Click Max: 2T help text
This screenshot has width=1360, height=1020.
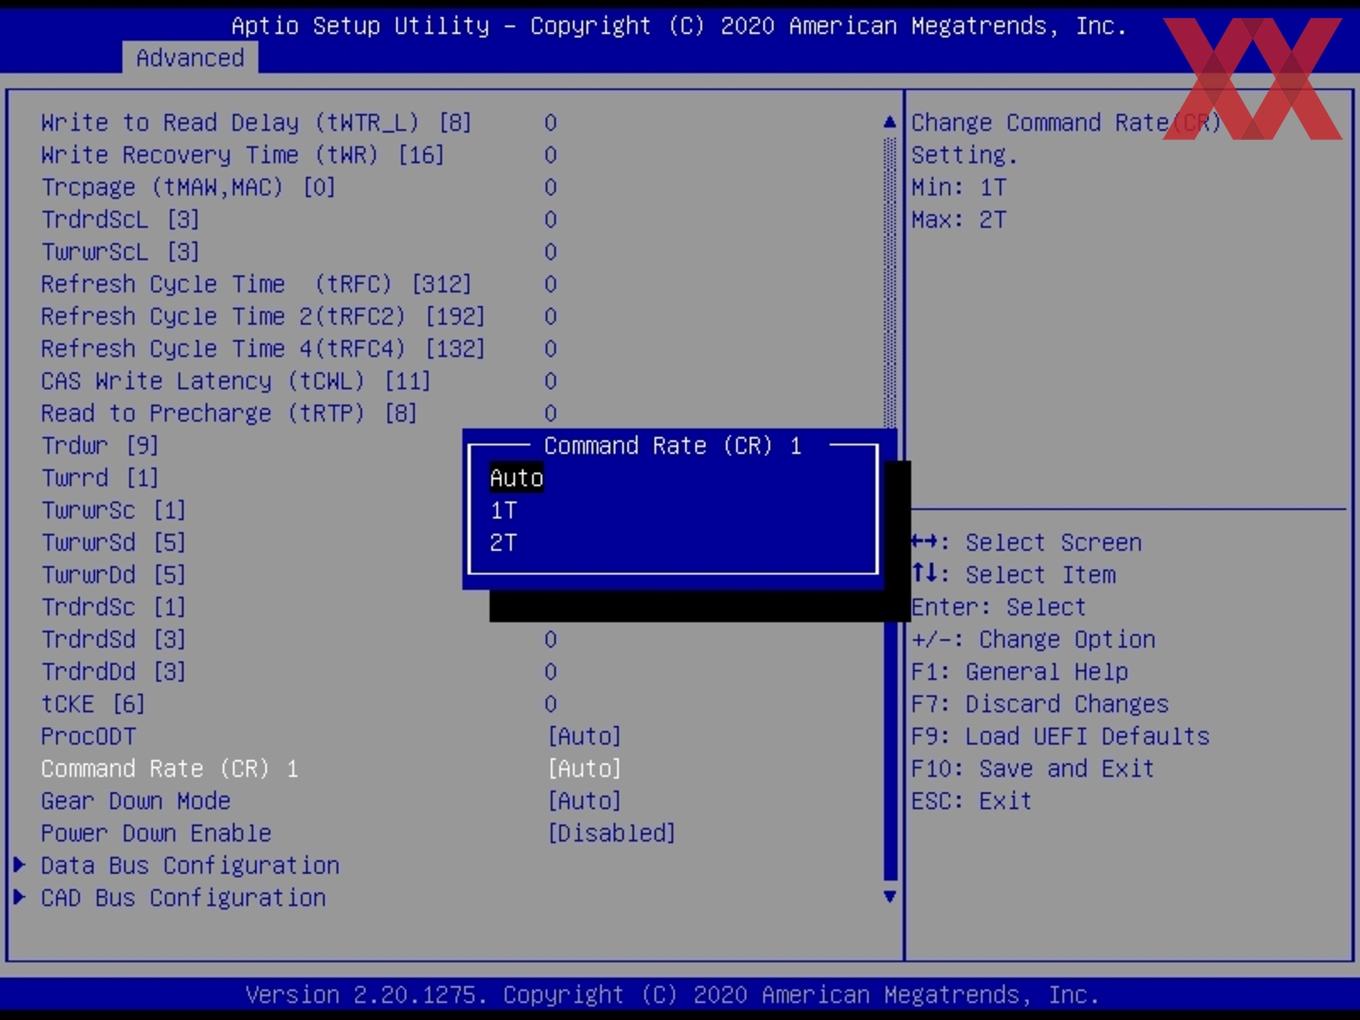pos(958,219)
